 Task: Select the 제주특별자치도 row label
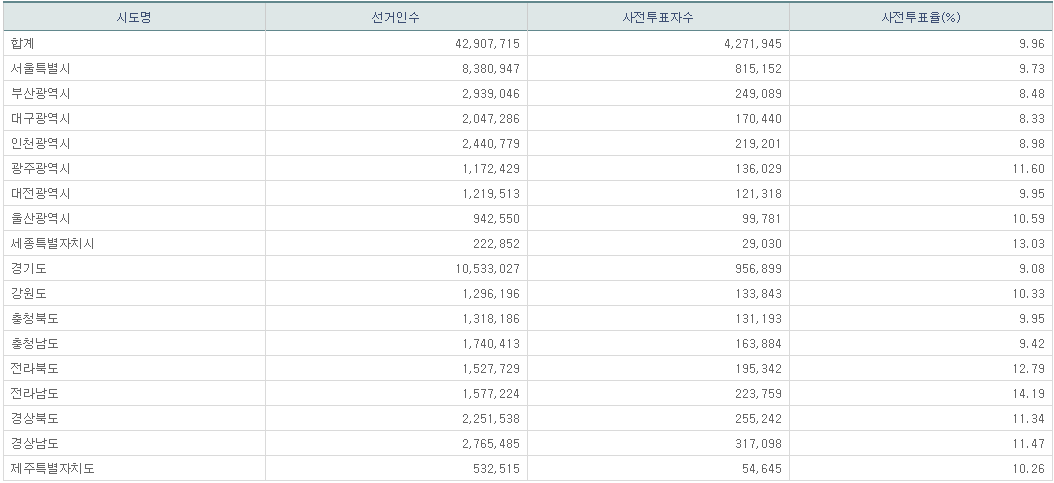53,468
